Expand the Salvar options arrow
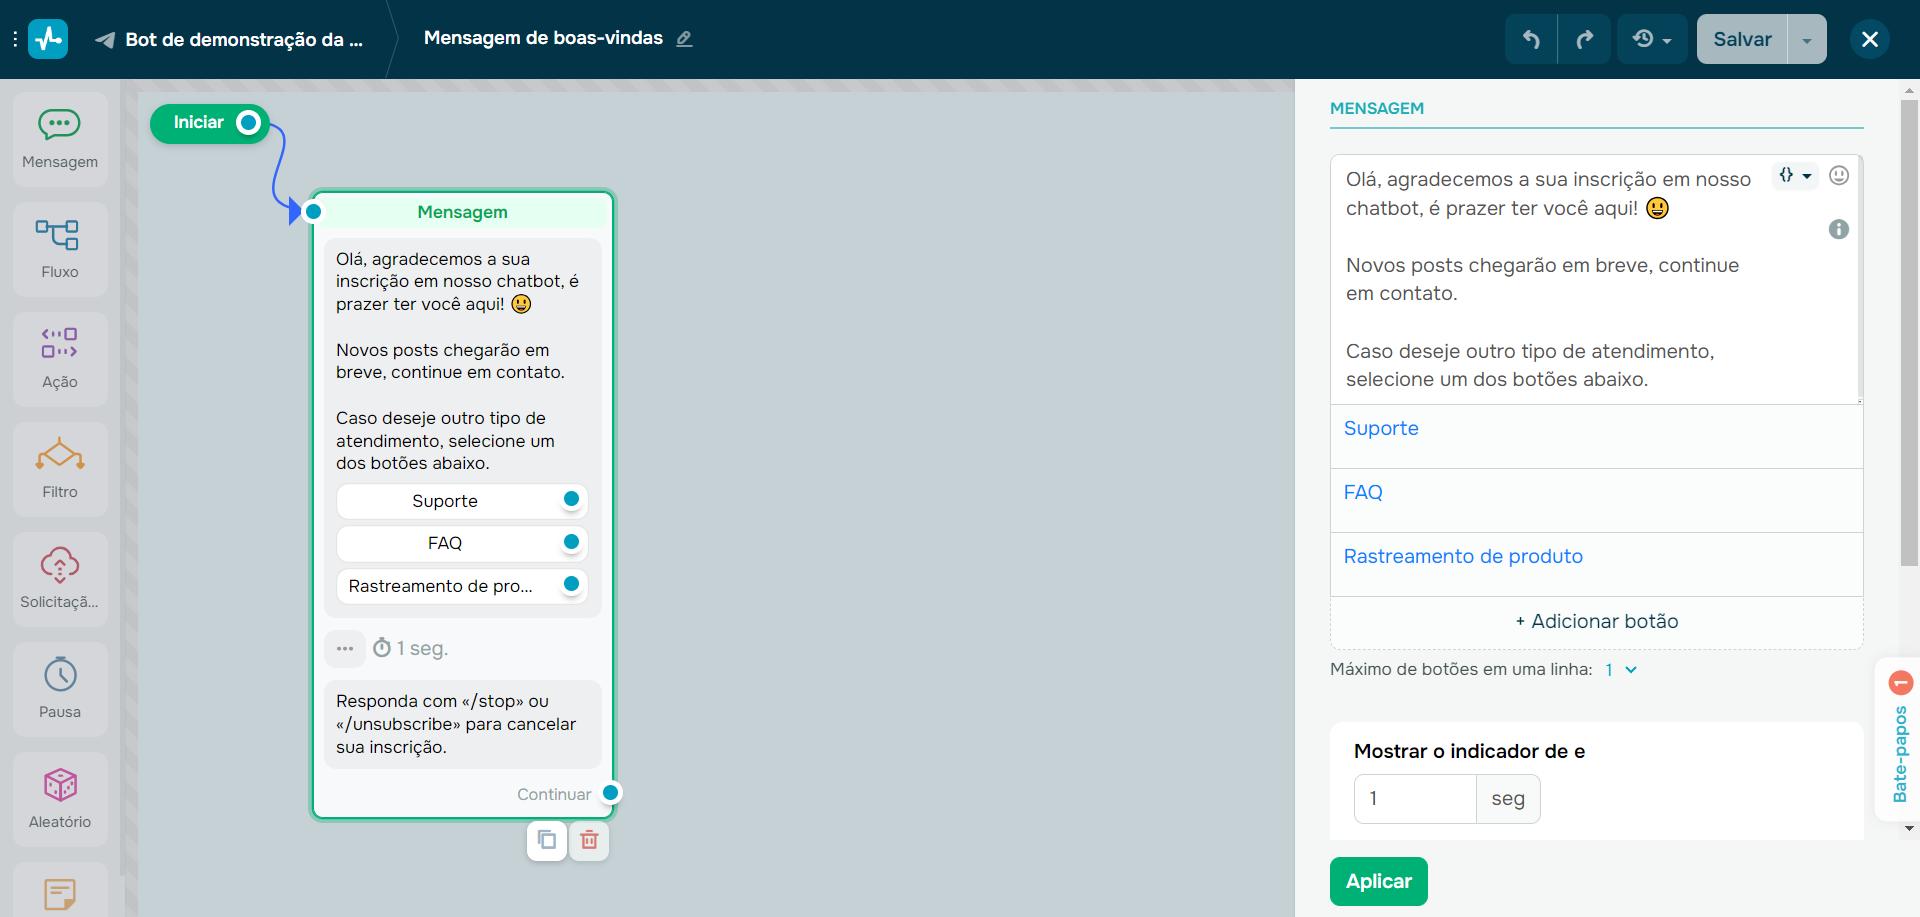Viewport: 1920px width, 917px height. tap(1807, 39)
